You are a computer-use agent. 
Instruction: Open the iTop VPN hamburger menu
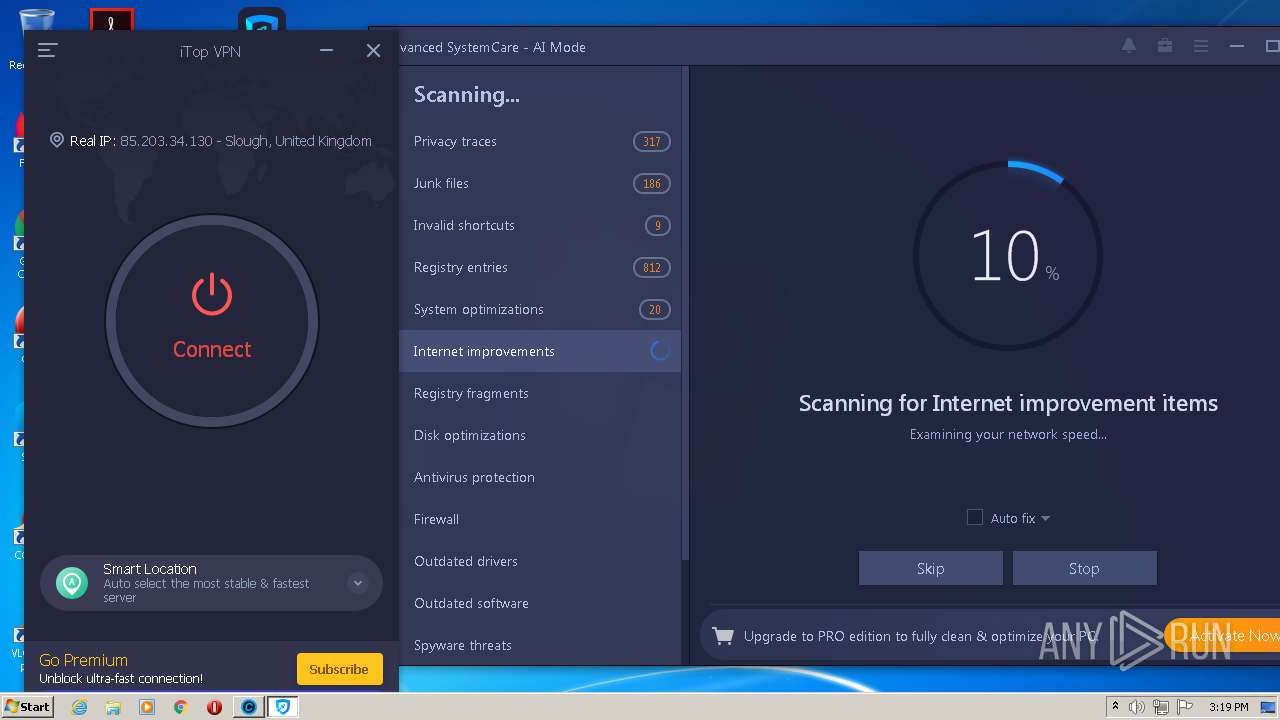(x=47, y=50)
